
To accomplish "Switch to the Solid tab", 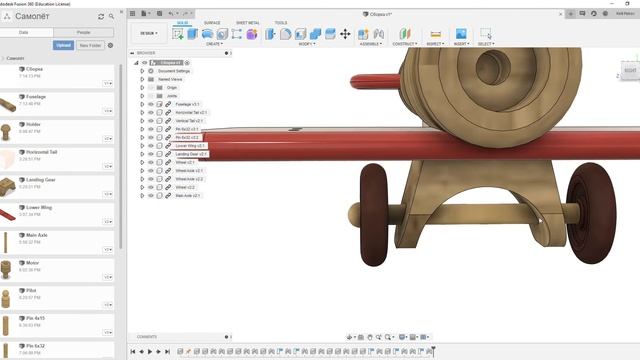I will click(x=182, y=23).
